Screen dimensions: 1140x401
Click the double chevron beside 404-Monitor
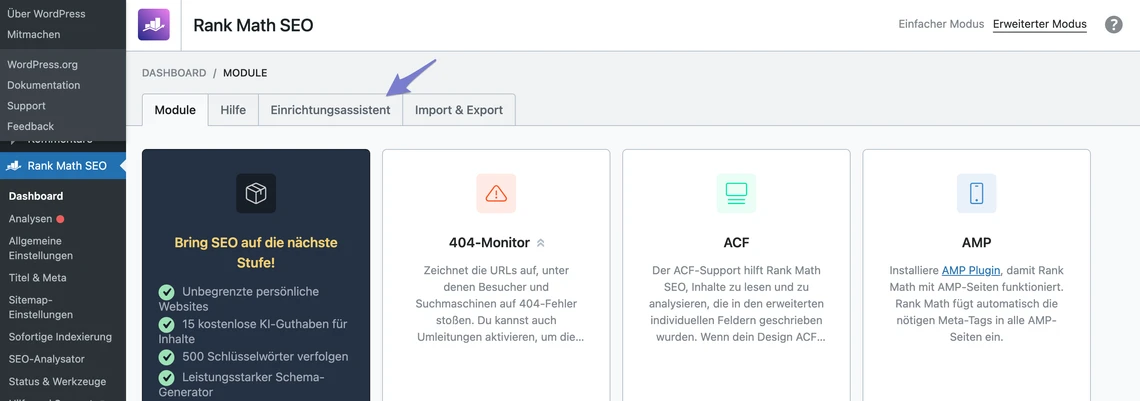pyautogui.click(x=541, y=243)
